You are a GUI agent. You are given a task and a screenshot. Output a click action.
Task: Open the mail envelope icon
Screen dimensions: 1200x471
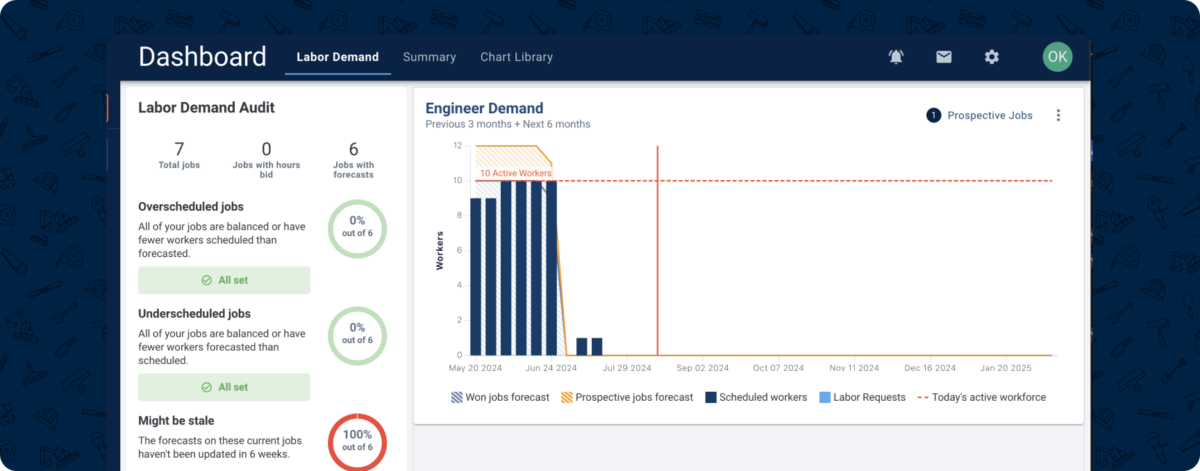tap(943, 57)
